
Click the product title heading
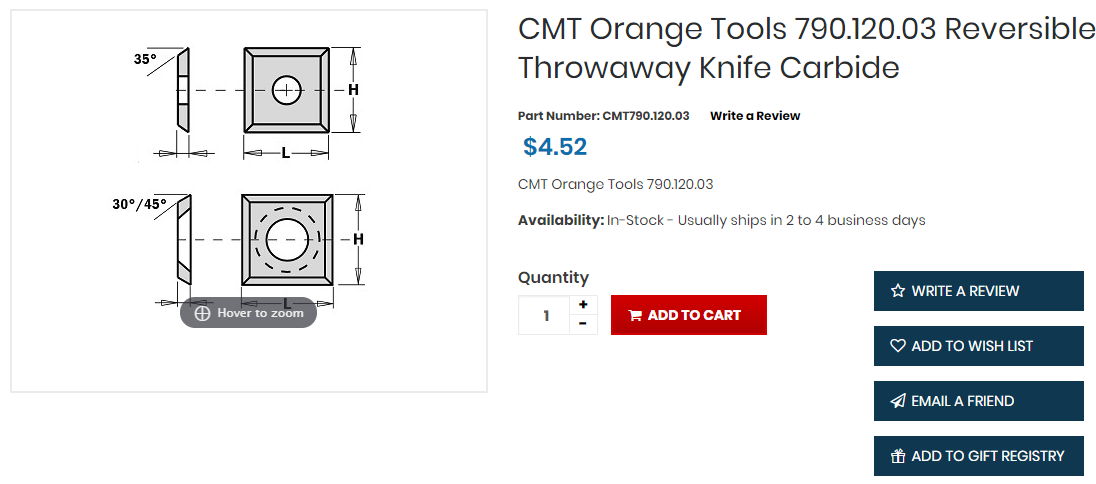pyautogui.click(x=806, y=48)
